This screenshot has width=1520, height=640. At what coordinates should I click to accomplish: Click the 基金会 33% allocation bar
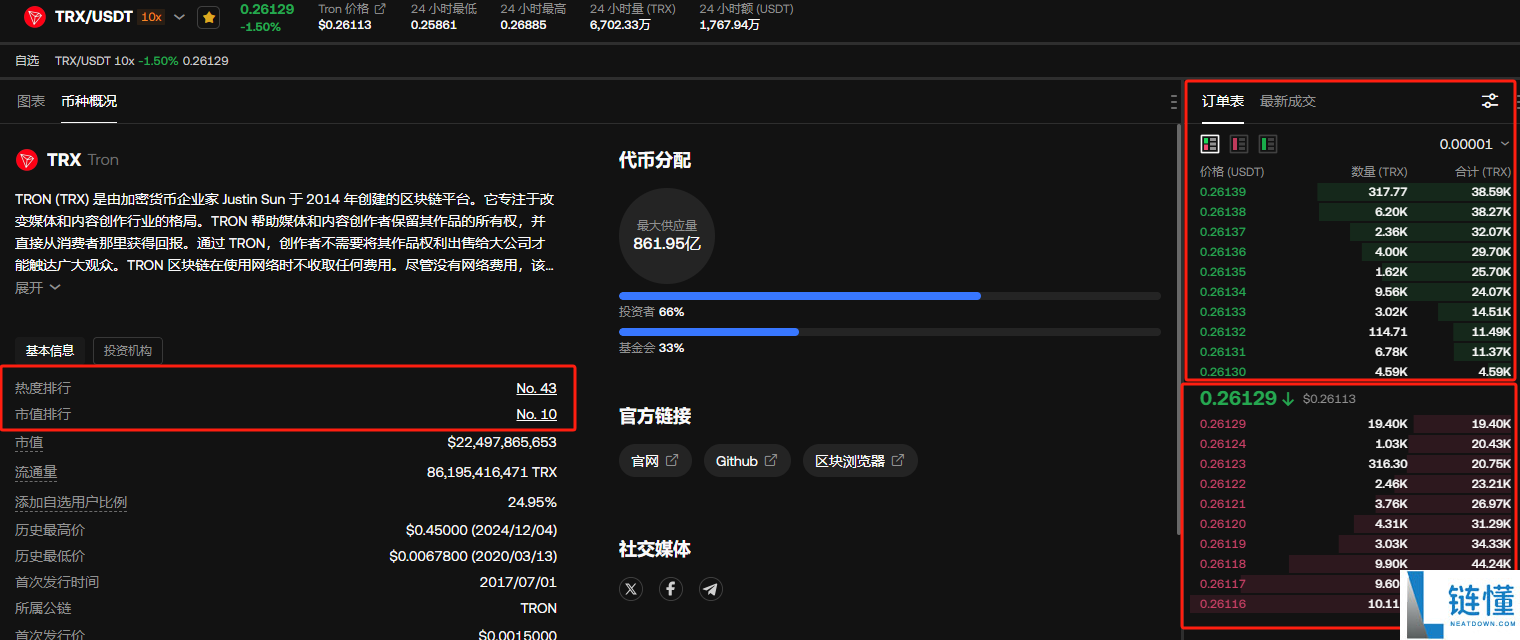(x=890, y=332)
